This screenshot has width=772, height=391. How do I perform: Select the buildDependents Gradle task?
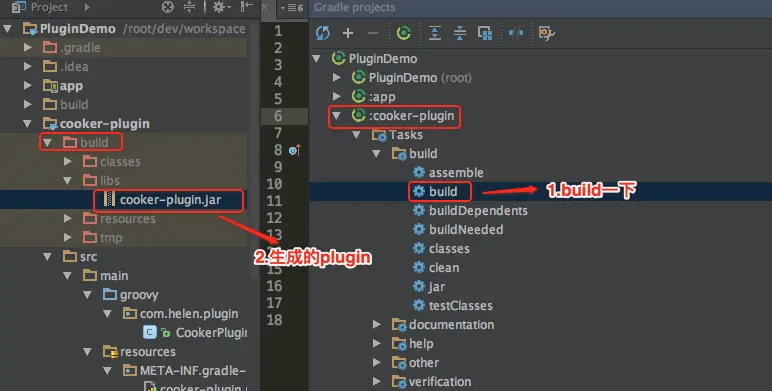click(x=478, y=211)
